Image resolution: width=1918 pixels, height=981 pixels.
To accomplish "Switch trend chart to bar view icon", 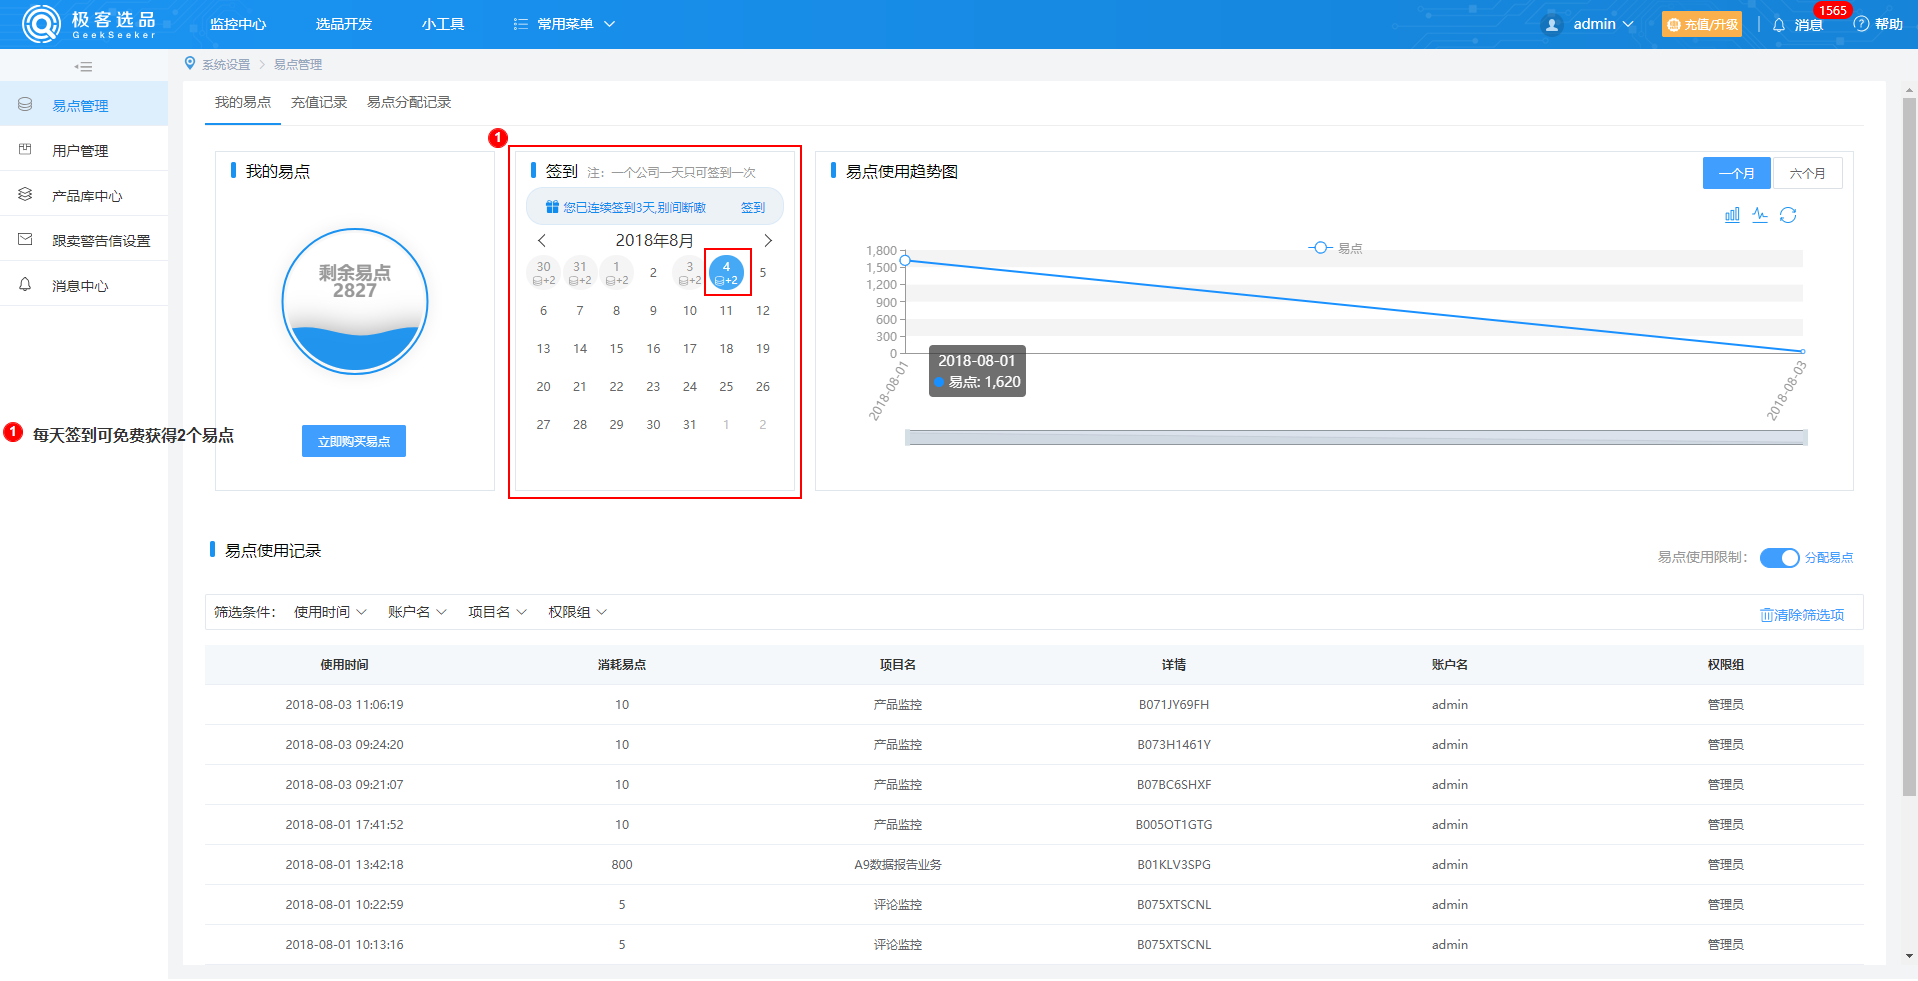I will pos(1732,215).
